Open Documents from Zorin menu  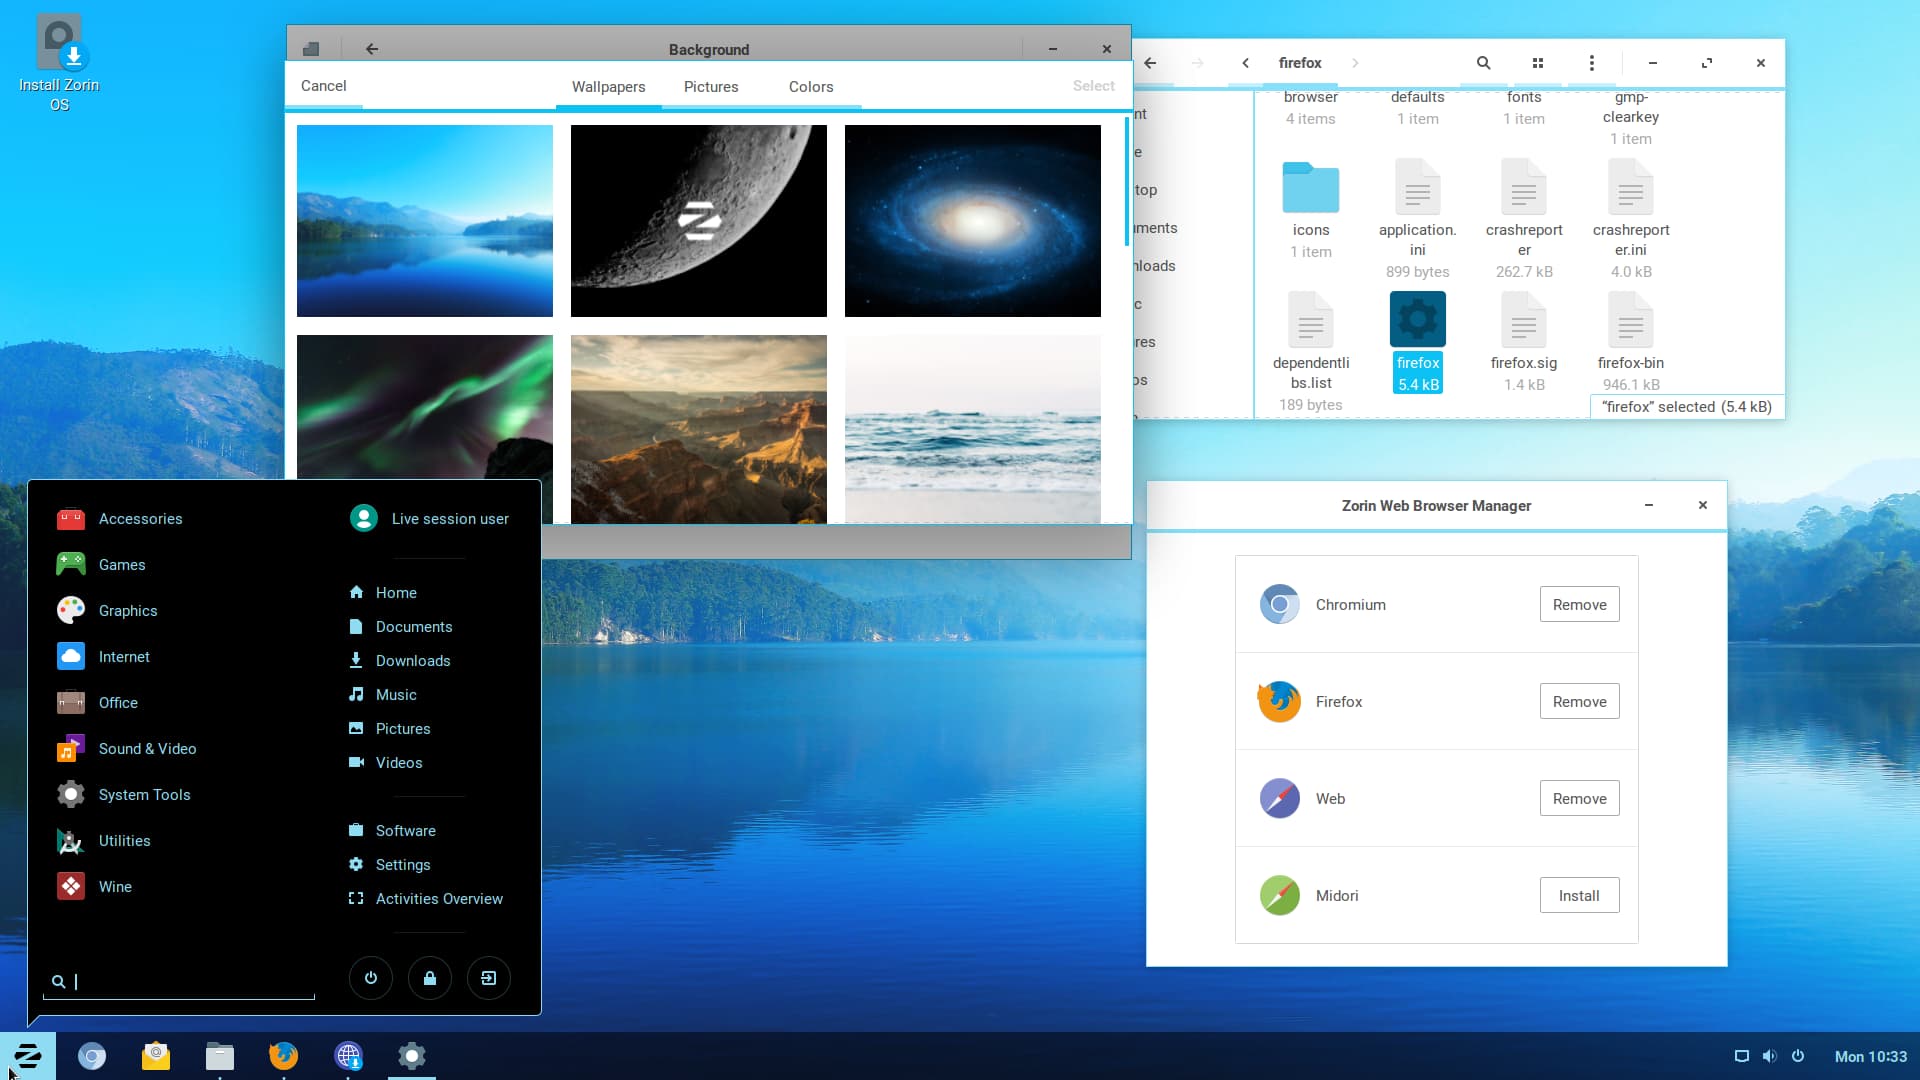pos(400,627)
